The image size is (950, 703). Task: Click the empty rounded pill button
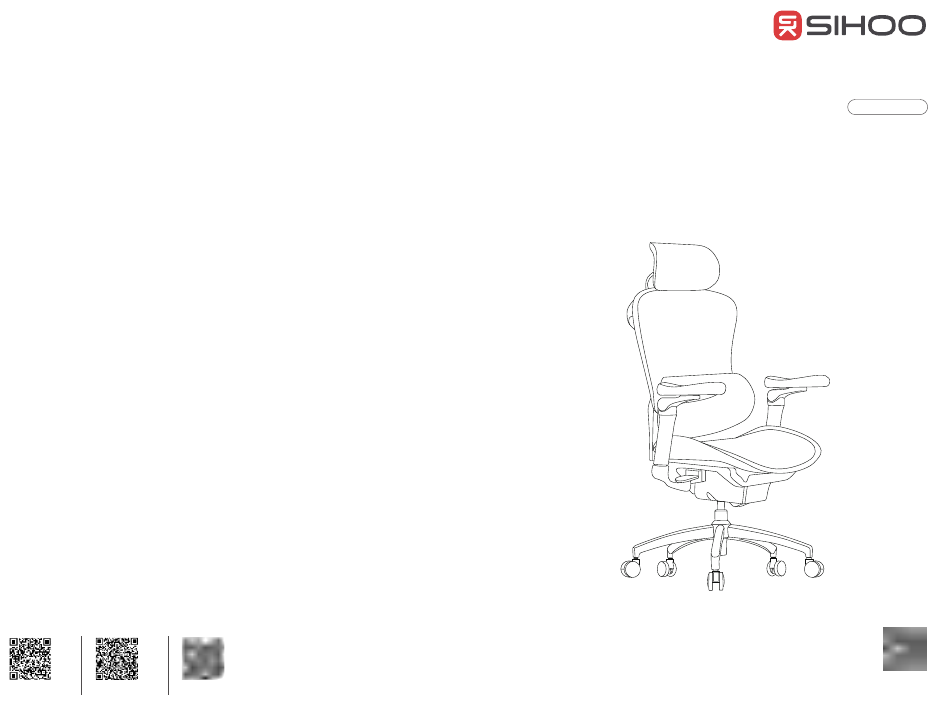coord(887,107)
